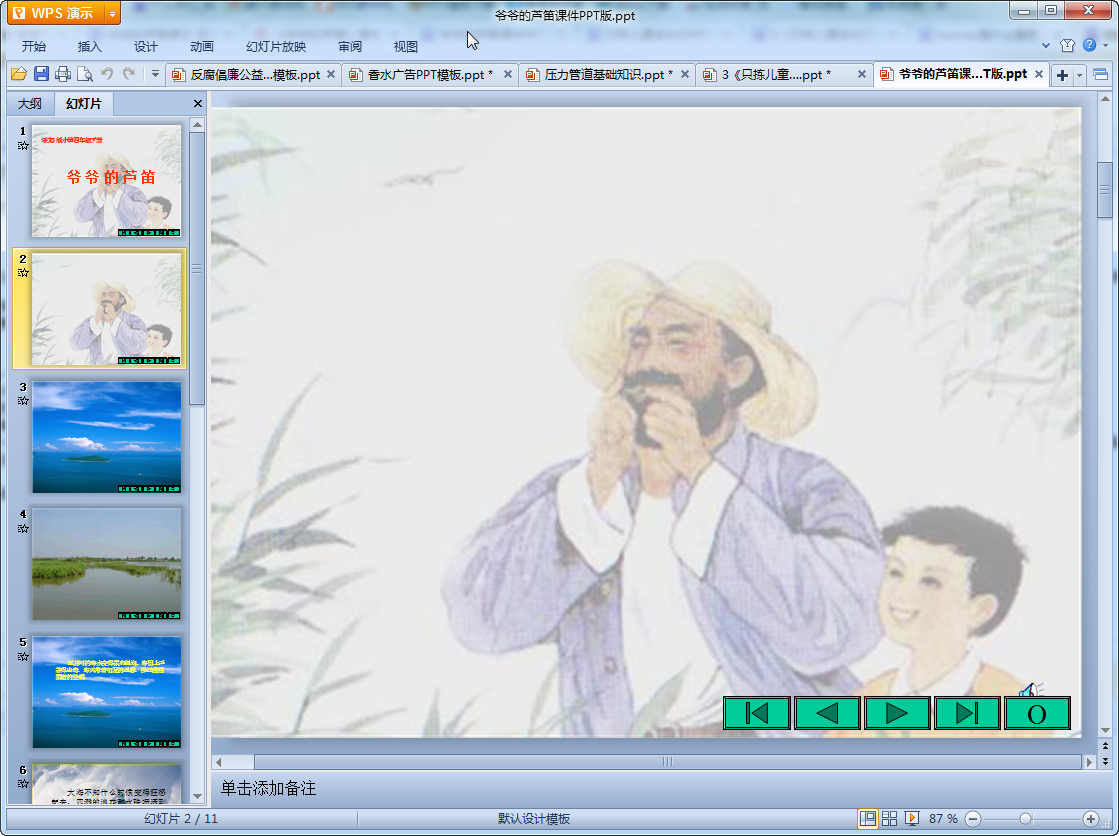Close the 压力管道基础知识 document tab
Viewport: 1119px width, 836px height.
point(684,74)
